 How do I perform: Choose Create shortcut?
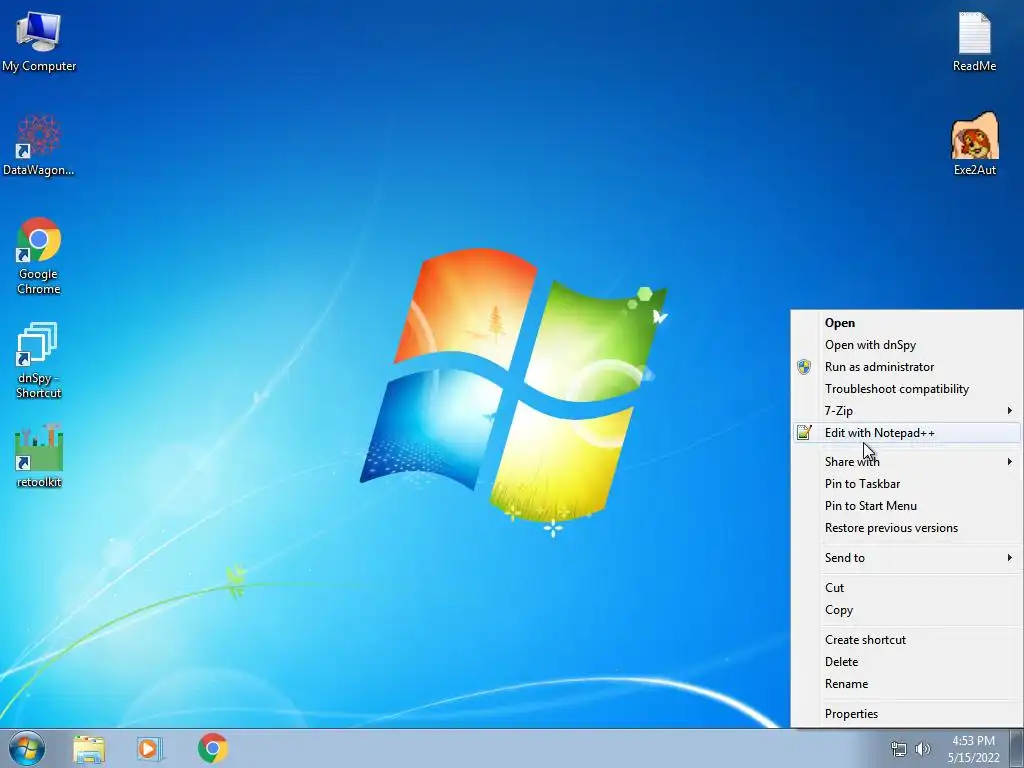coord(906,640)
